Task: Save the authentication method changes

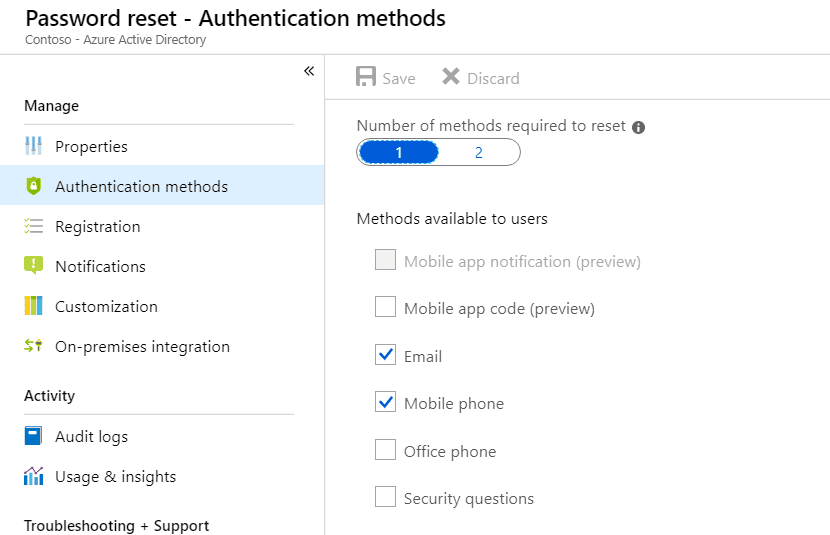Action: point(385,77)
